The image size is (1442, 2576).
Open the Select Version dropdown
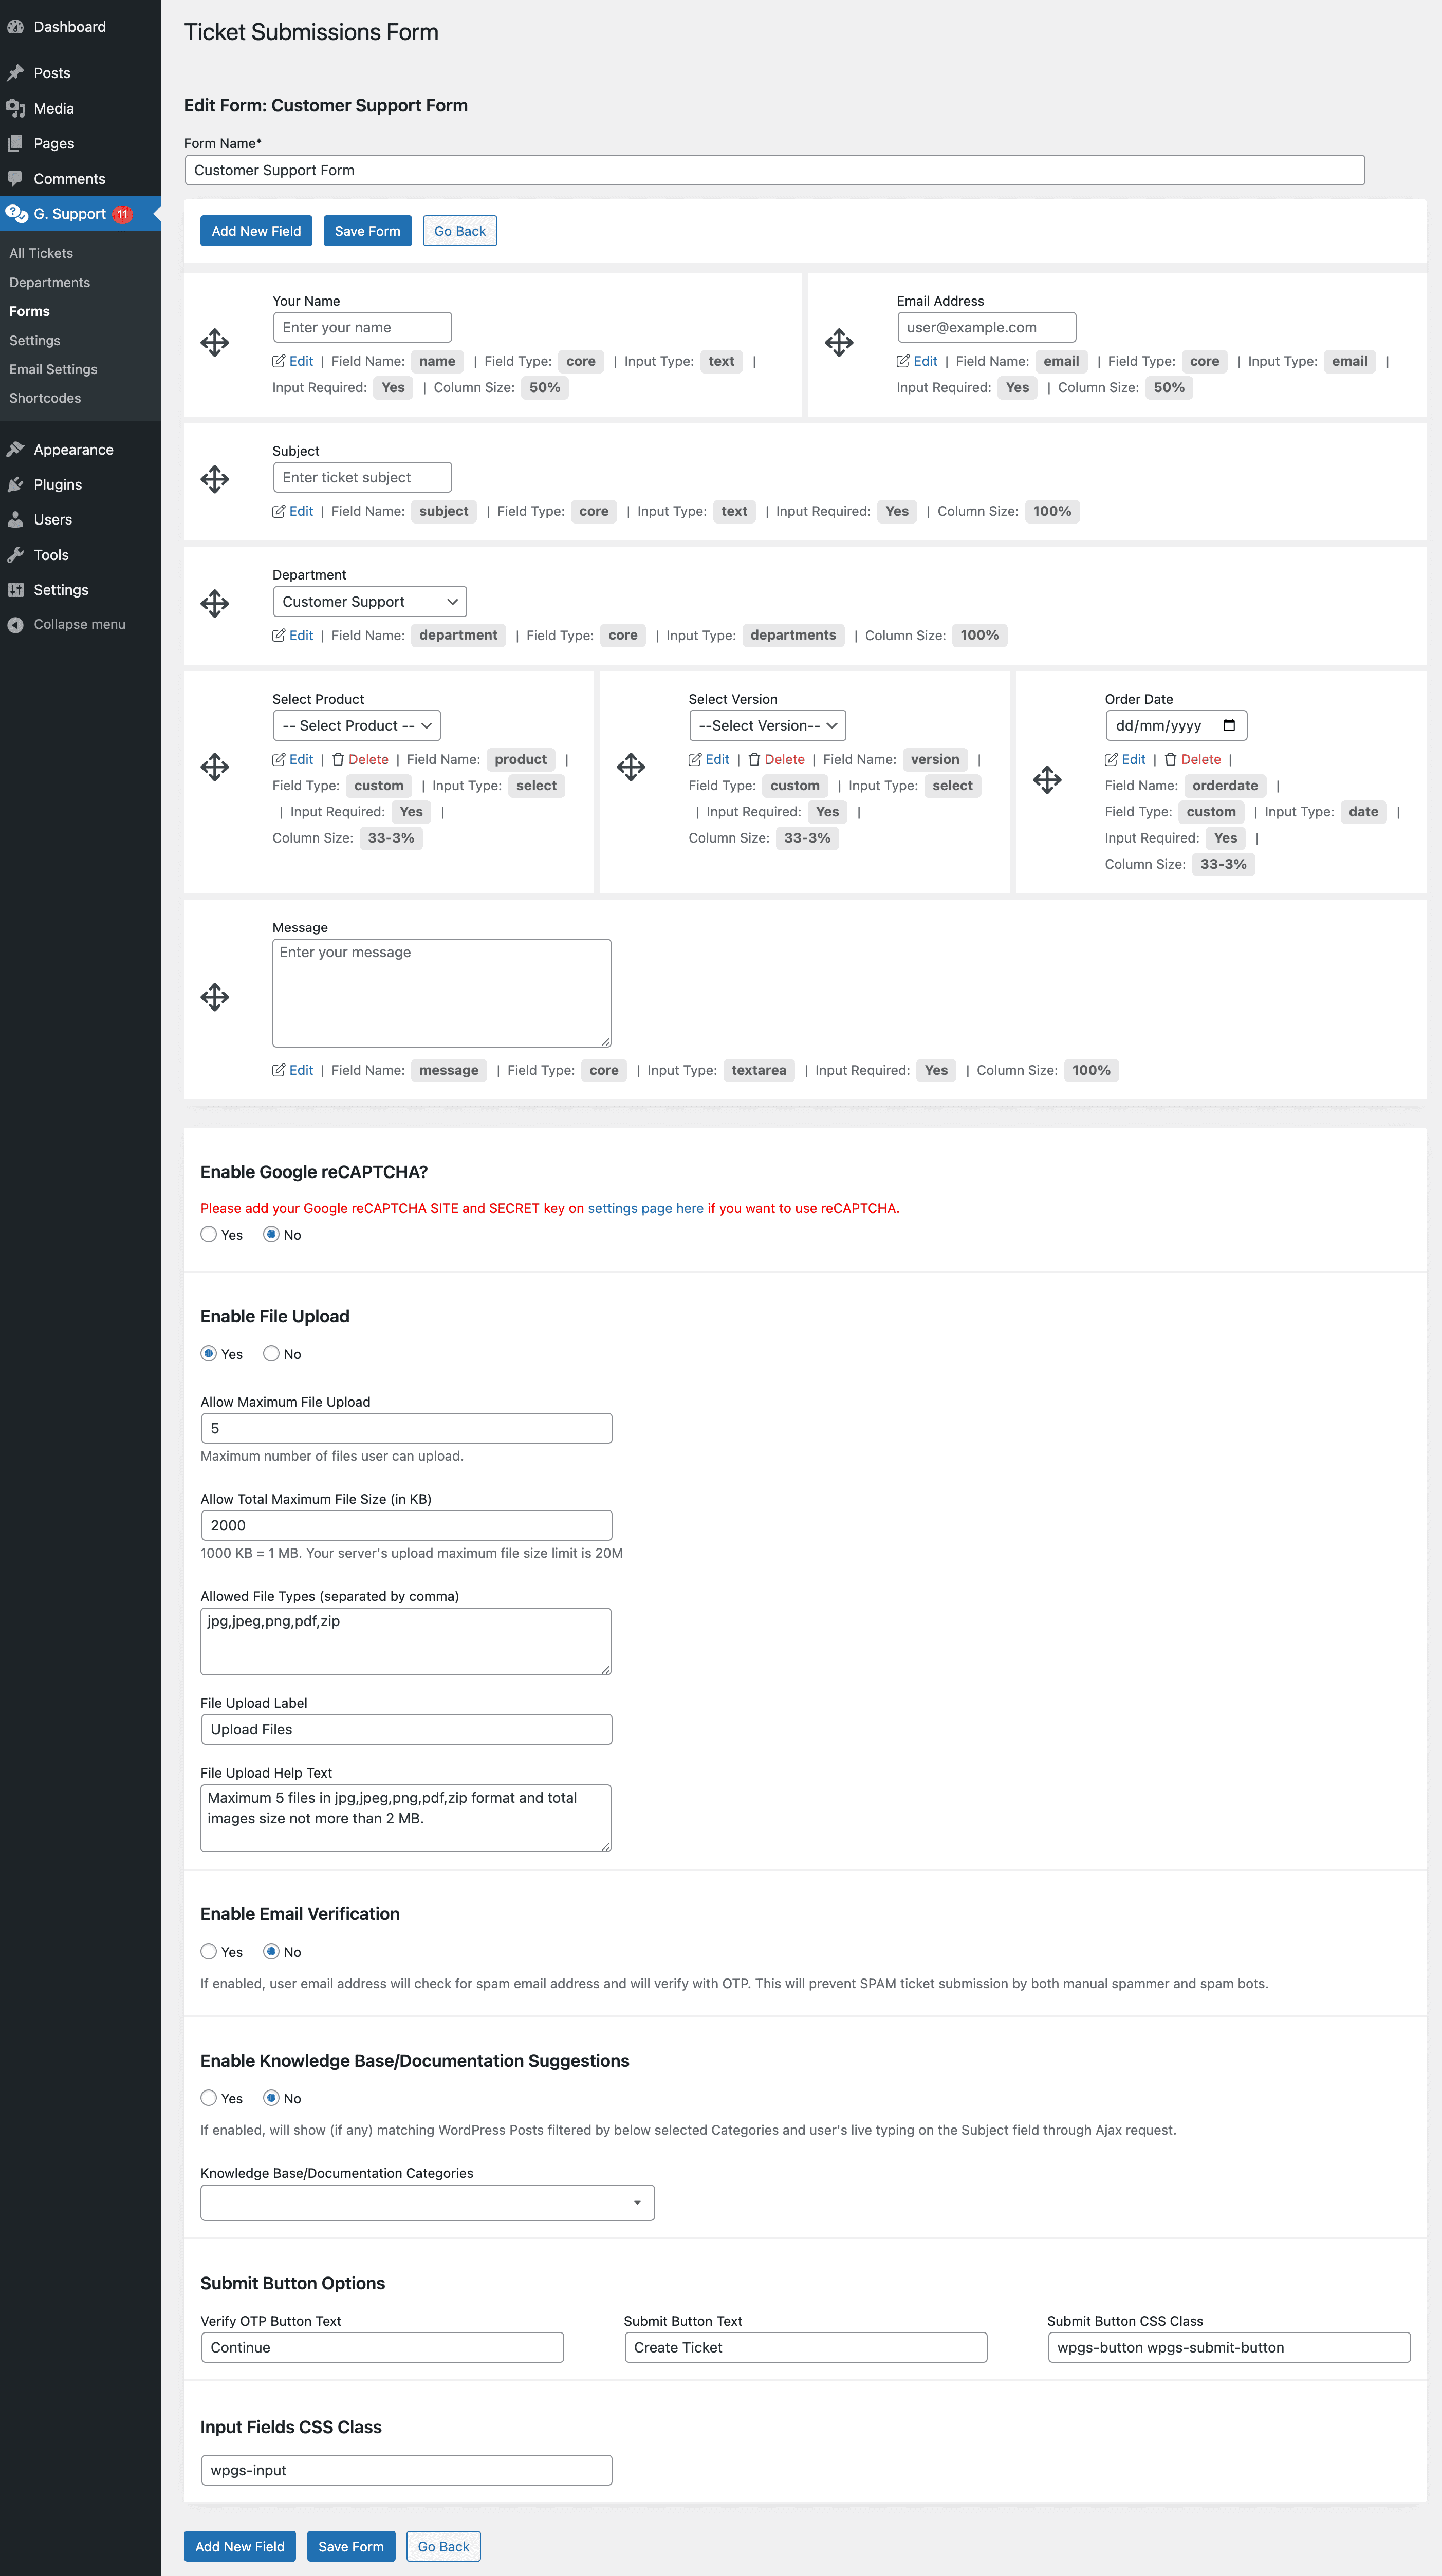768,725
